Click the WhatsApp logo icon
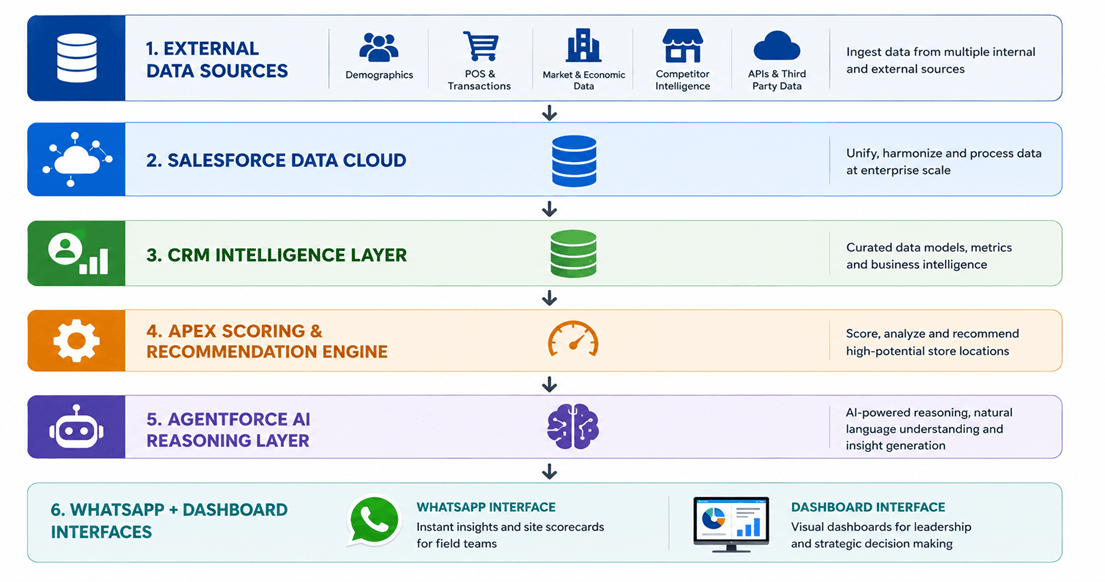Viewport: 1105px width, 582px height. coord(374,521)
